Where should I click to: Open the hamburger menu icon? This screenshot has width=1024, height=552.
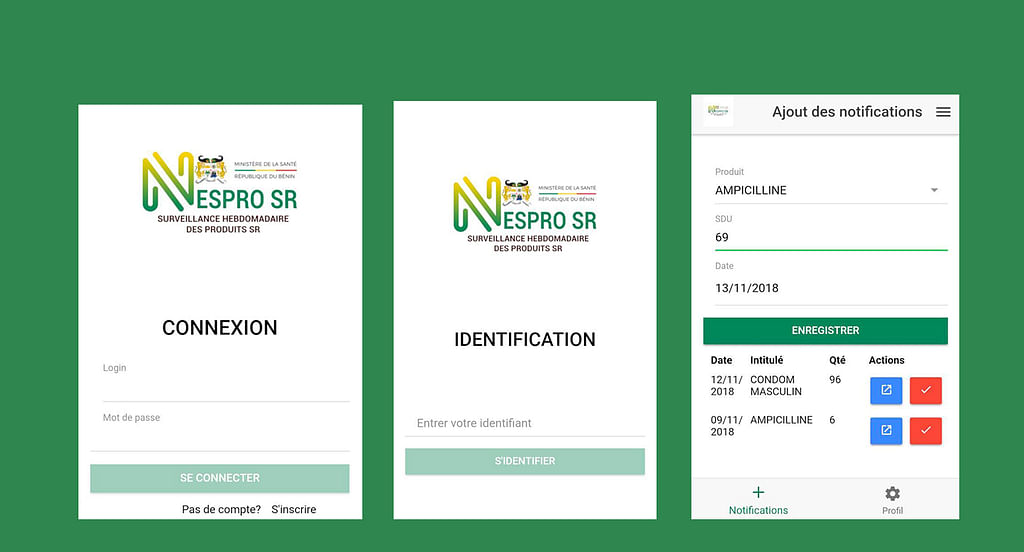click(943, 112)
